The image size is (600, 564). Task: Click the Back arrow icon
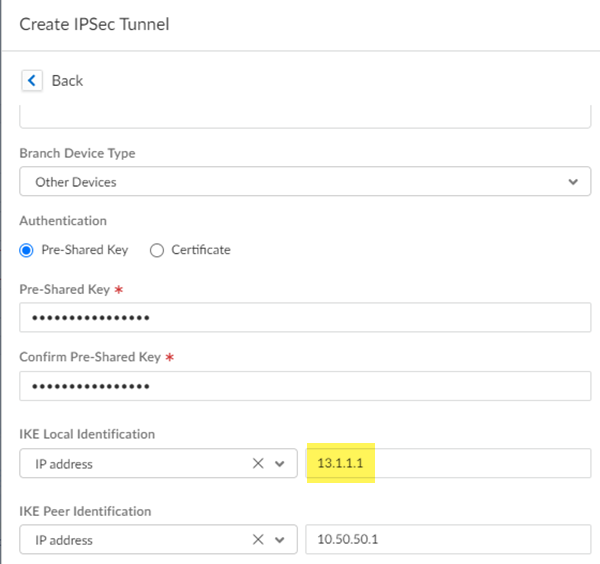(32, 80)
